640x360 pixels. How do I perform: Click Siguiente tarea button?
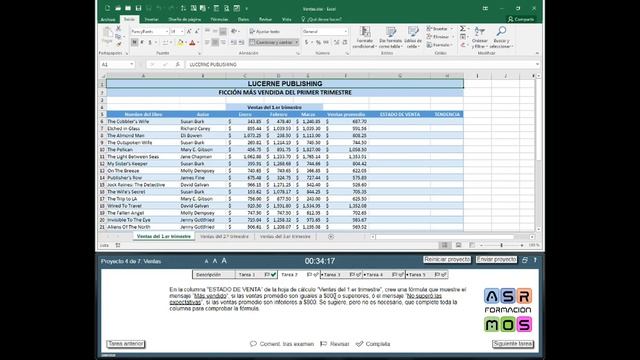[513, 344]
